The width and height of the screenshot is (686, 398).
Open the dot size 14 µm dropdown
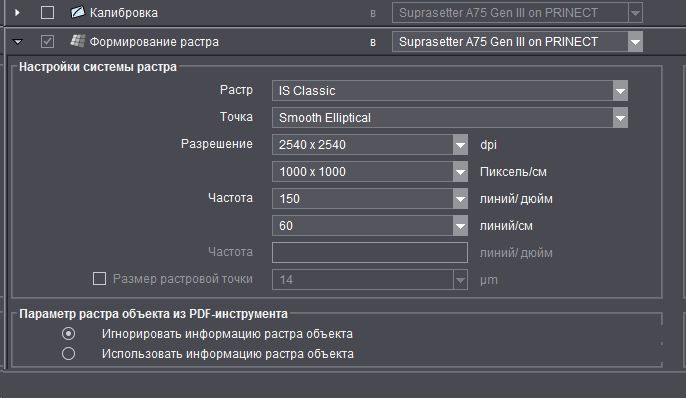tap(460, 280)
